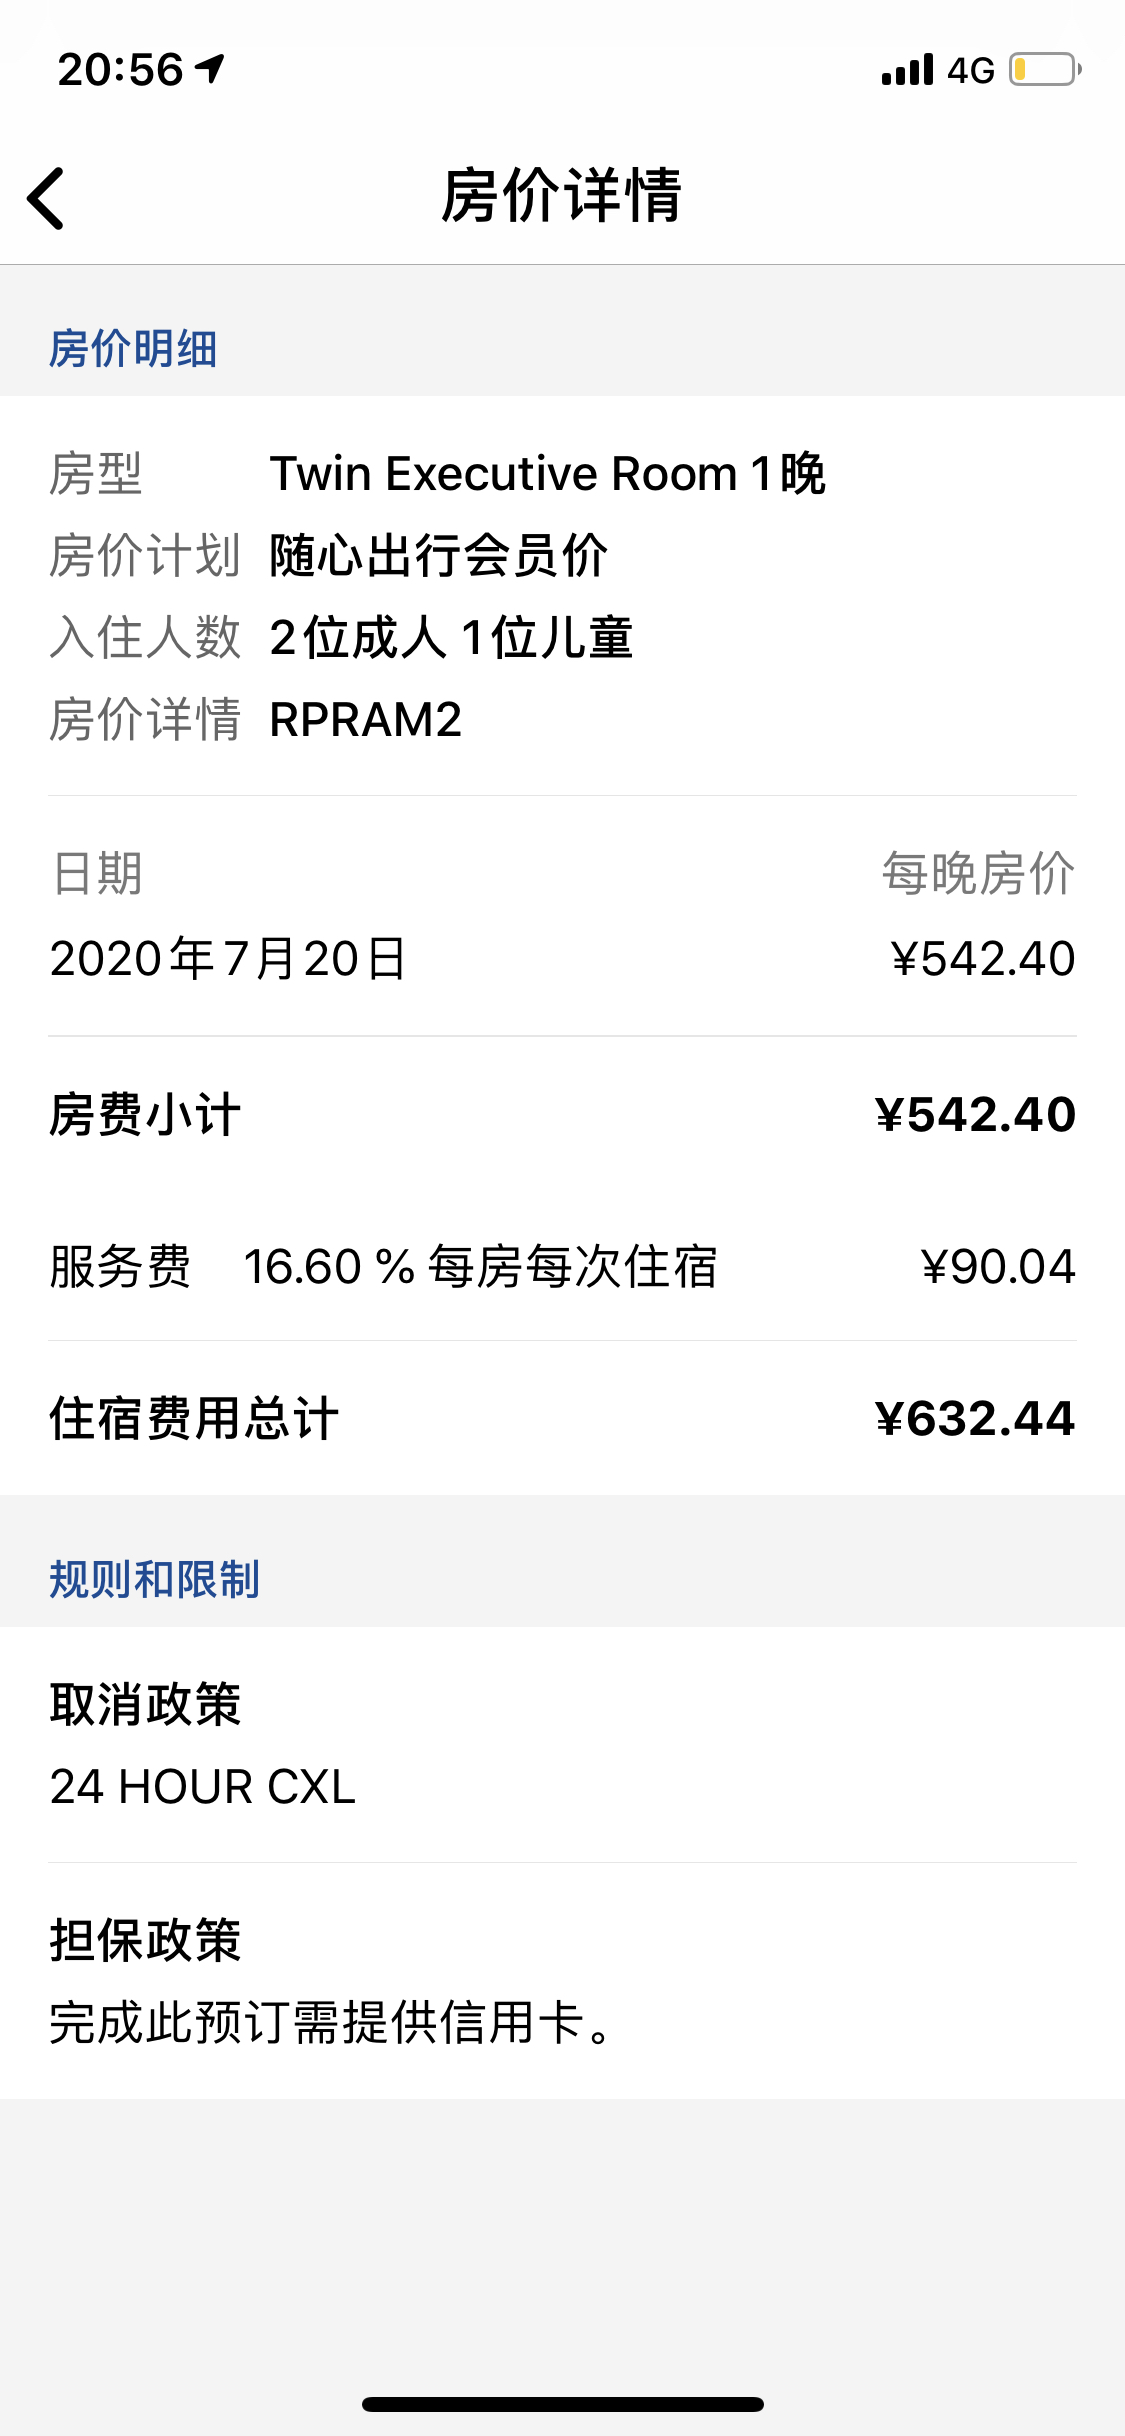Select the 规则和限制 section header
This screenshot has width=1125, height=2436.
click(155, 1580)
